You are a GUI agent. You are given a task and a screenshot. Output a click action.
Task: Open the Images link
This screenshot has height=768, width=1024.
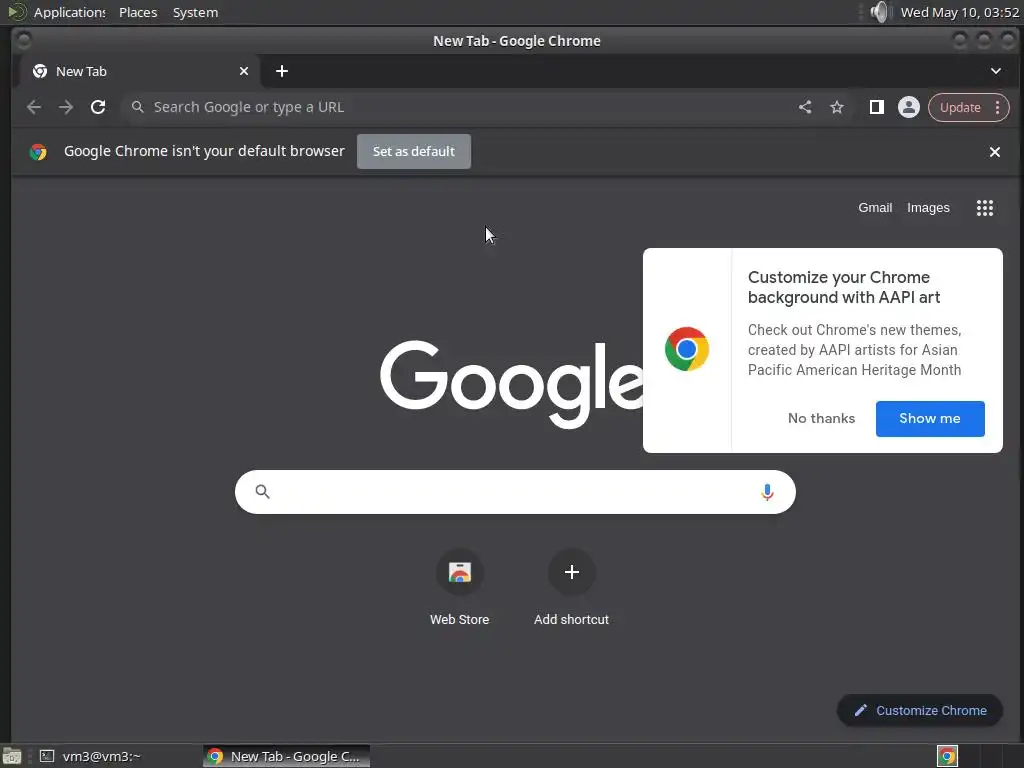(x=927, y=208)
